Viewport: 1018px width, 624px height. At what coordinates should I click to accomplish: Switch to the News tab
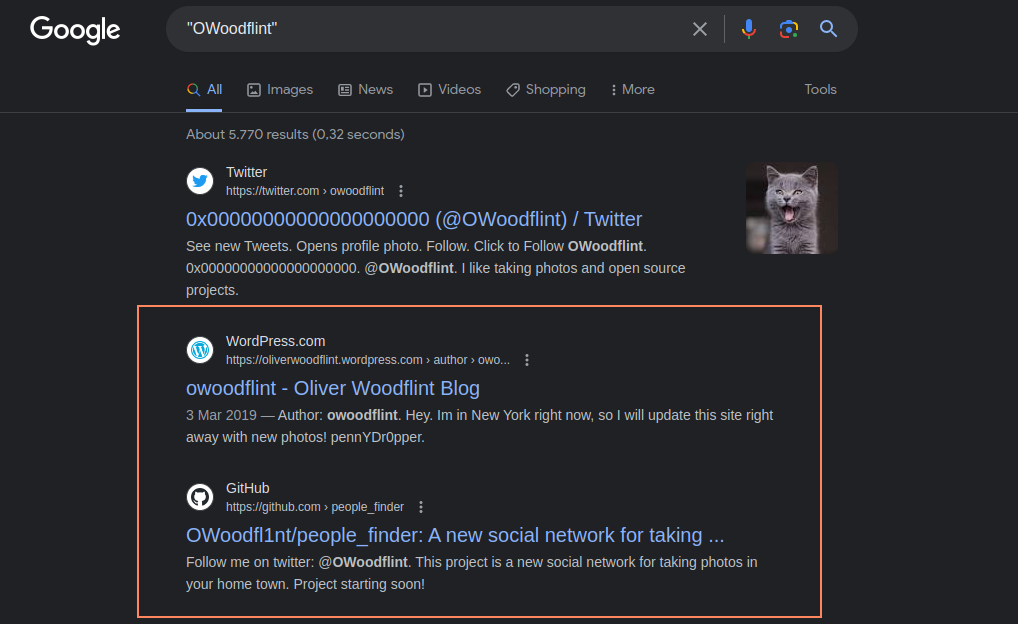pos(365,89)
